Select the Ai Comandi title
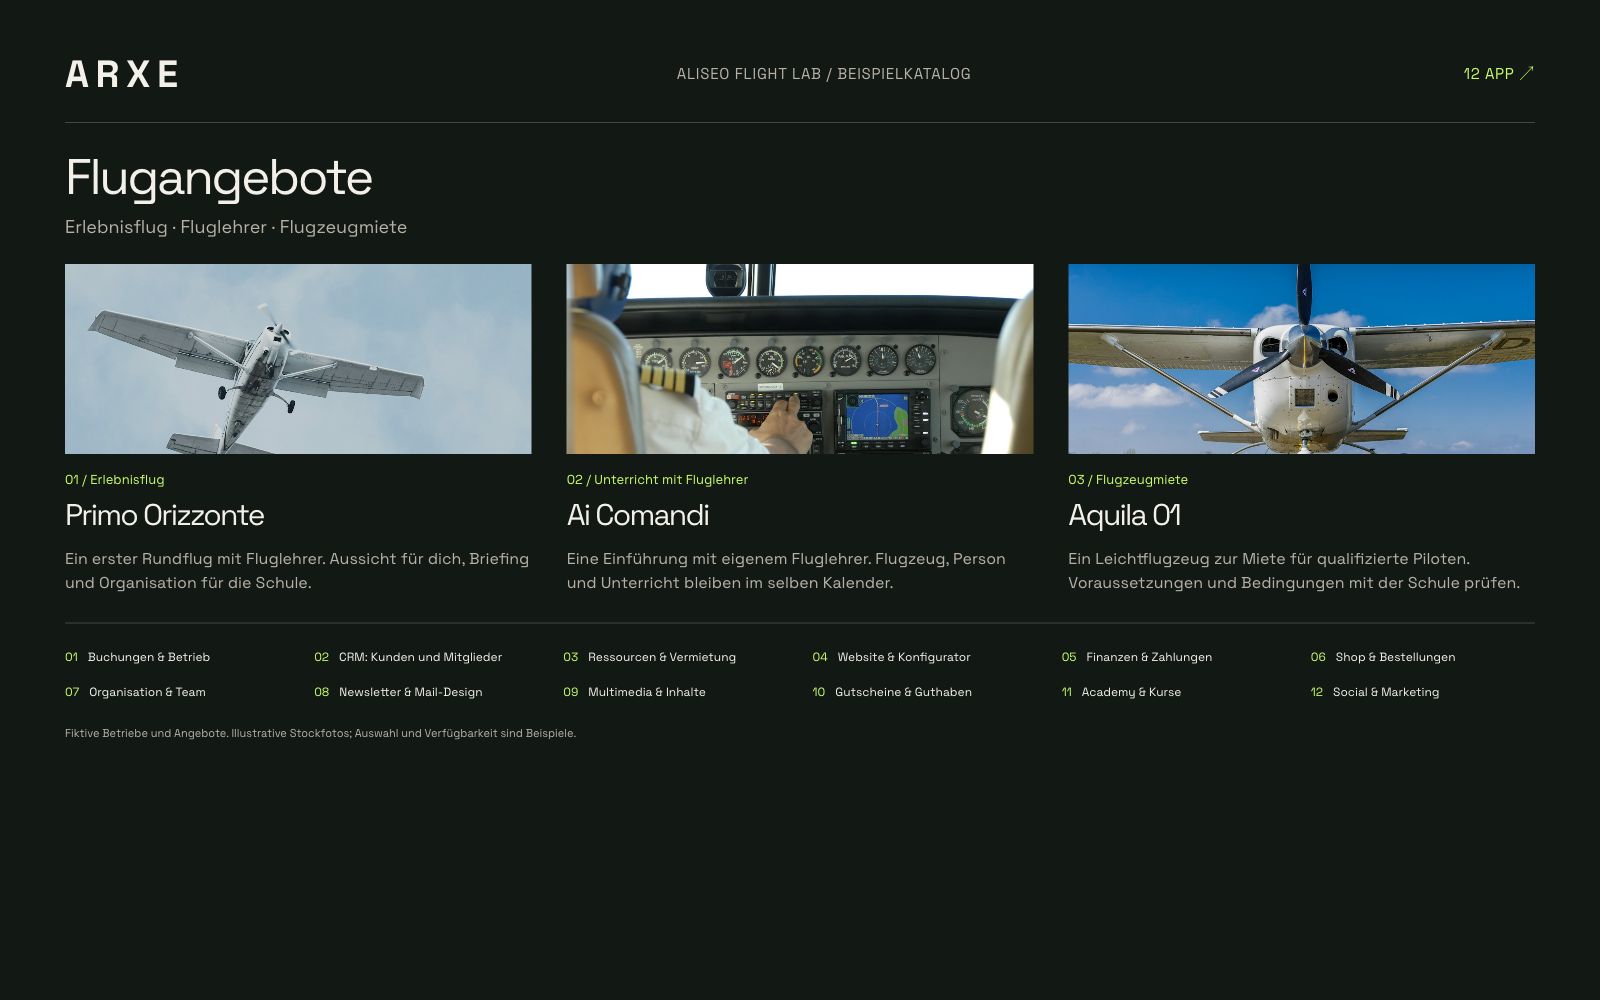 tap(638, 515)
